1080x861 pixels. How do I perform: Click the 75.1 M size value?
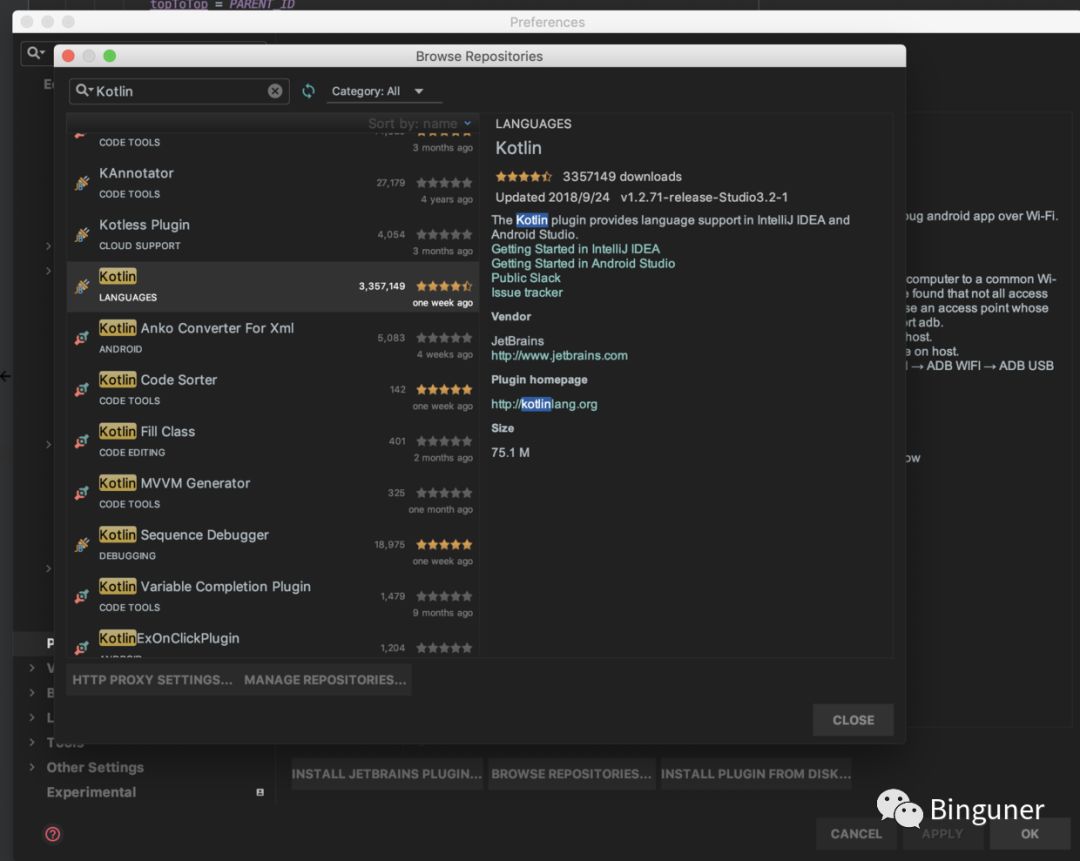(x=510, y=453)
